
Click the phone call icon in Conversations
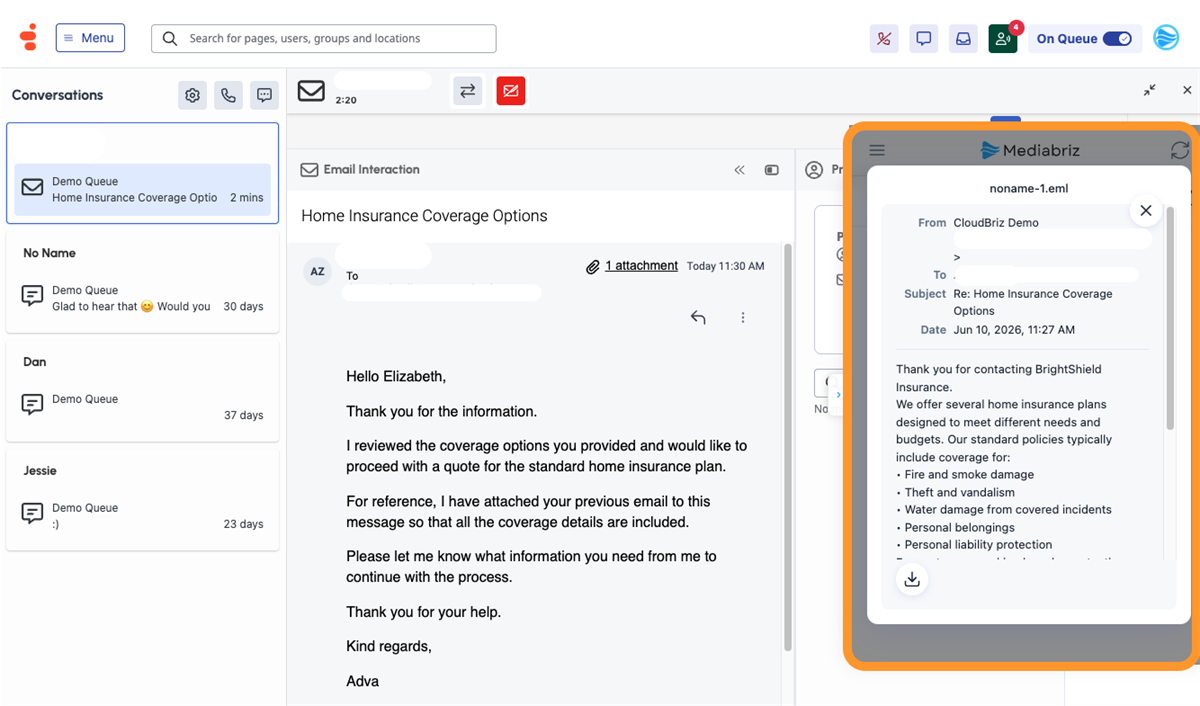tap(229, 95)
